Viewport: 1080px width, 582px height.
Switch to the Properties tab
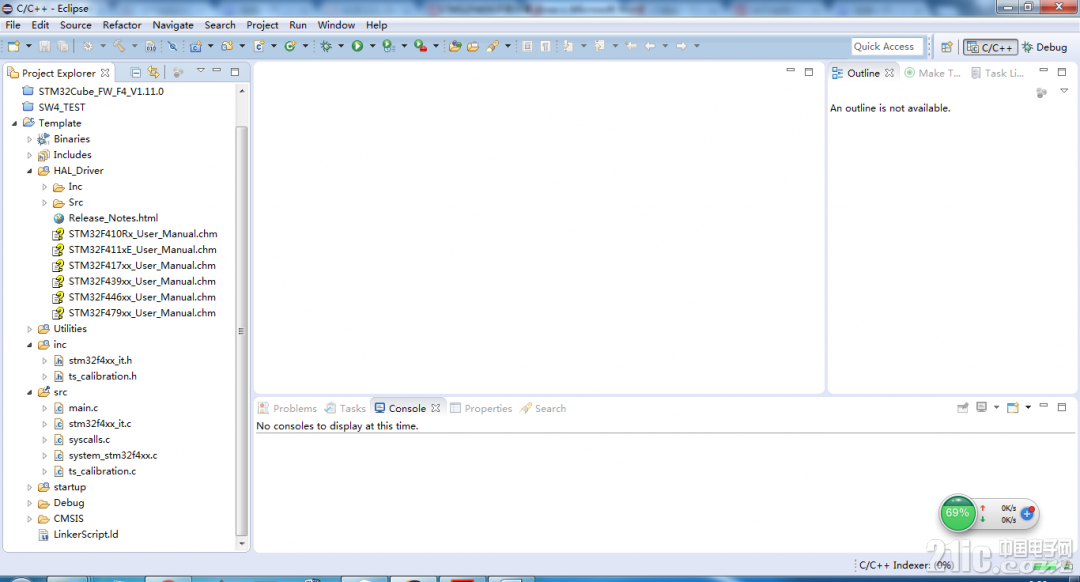[x=481, y=408]
